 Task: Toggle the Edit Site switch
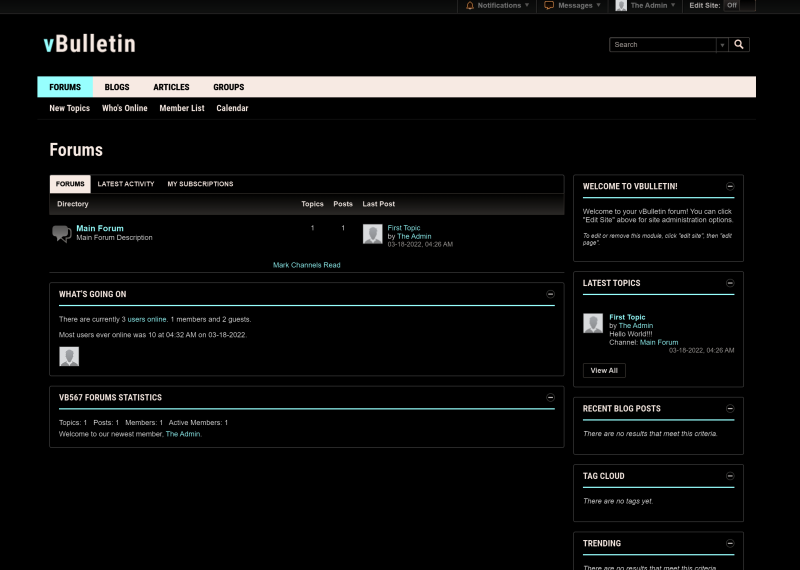click(739, 6)
